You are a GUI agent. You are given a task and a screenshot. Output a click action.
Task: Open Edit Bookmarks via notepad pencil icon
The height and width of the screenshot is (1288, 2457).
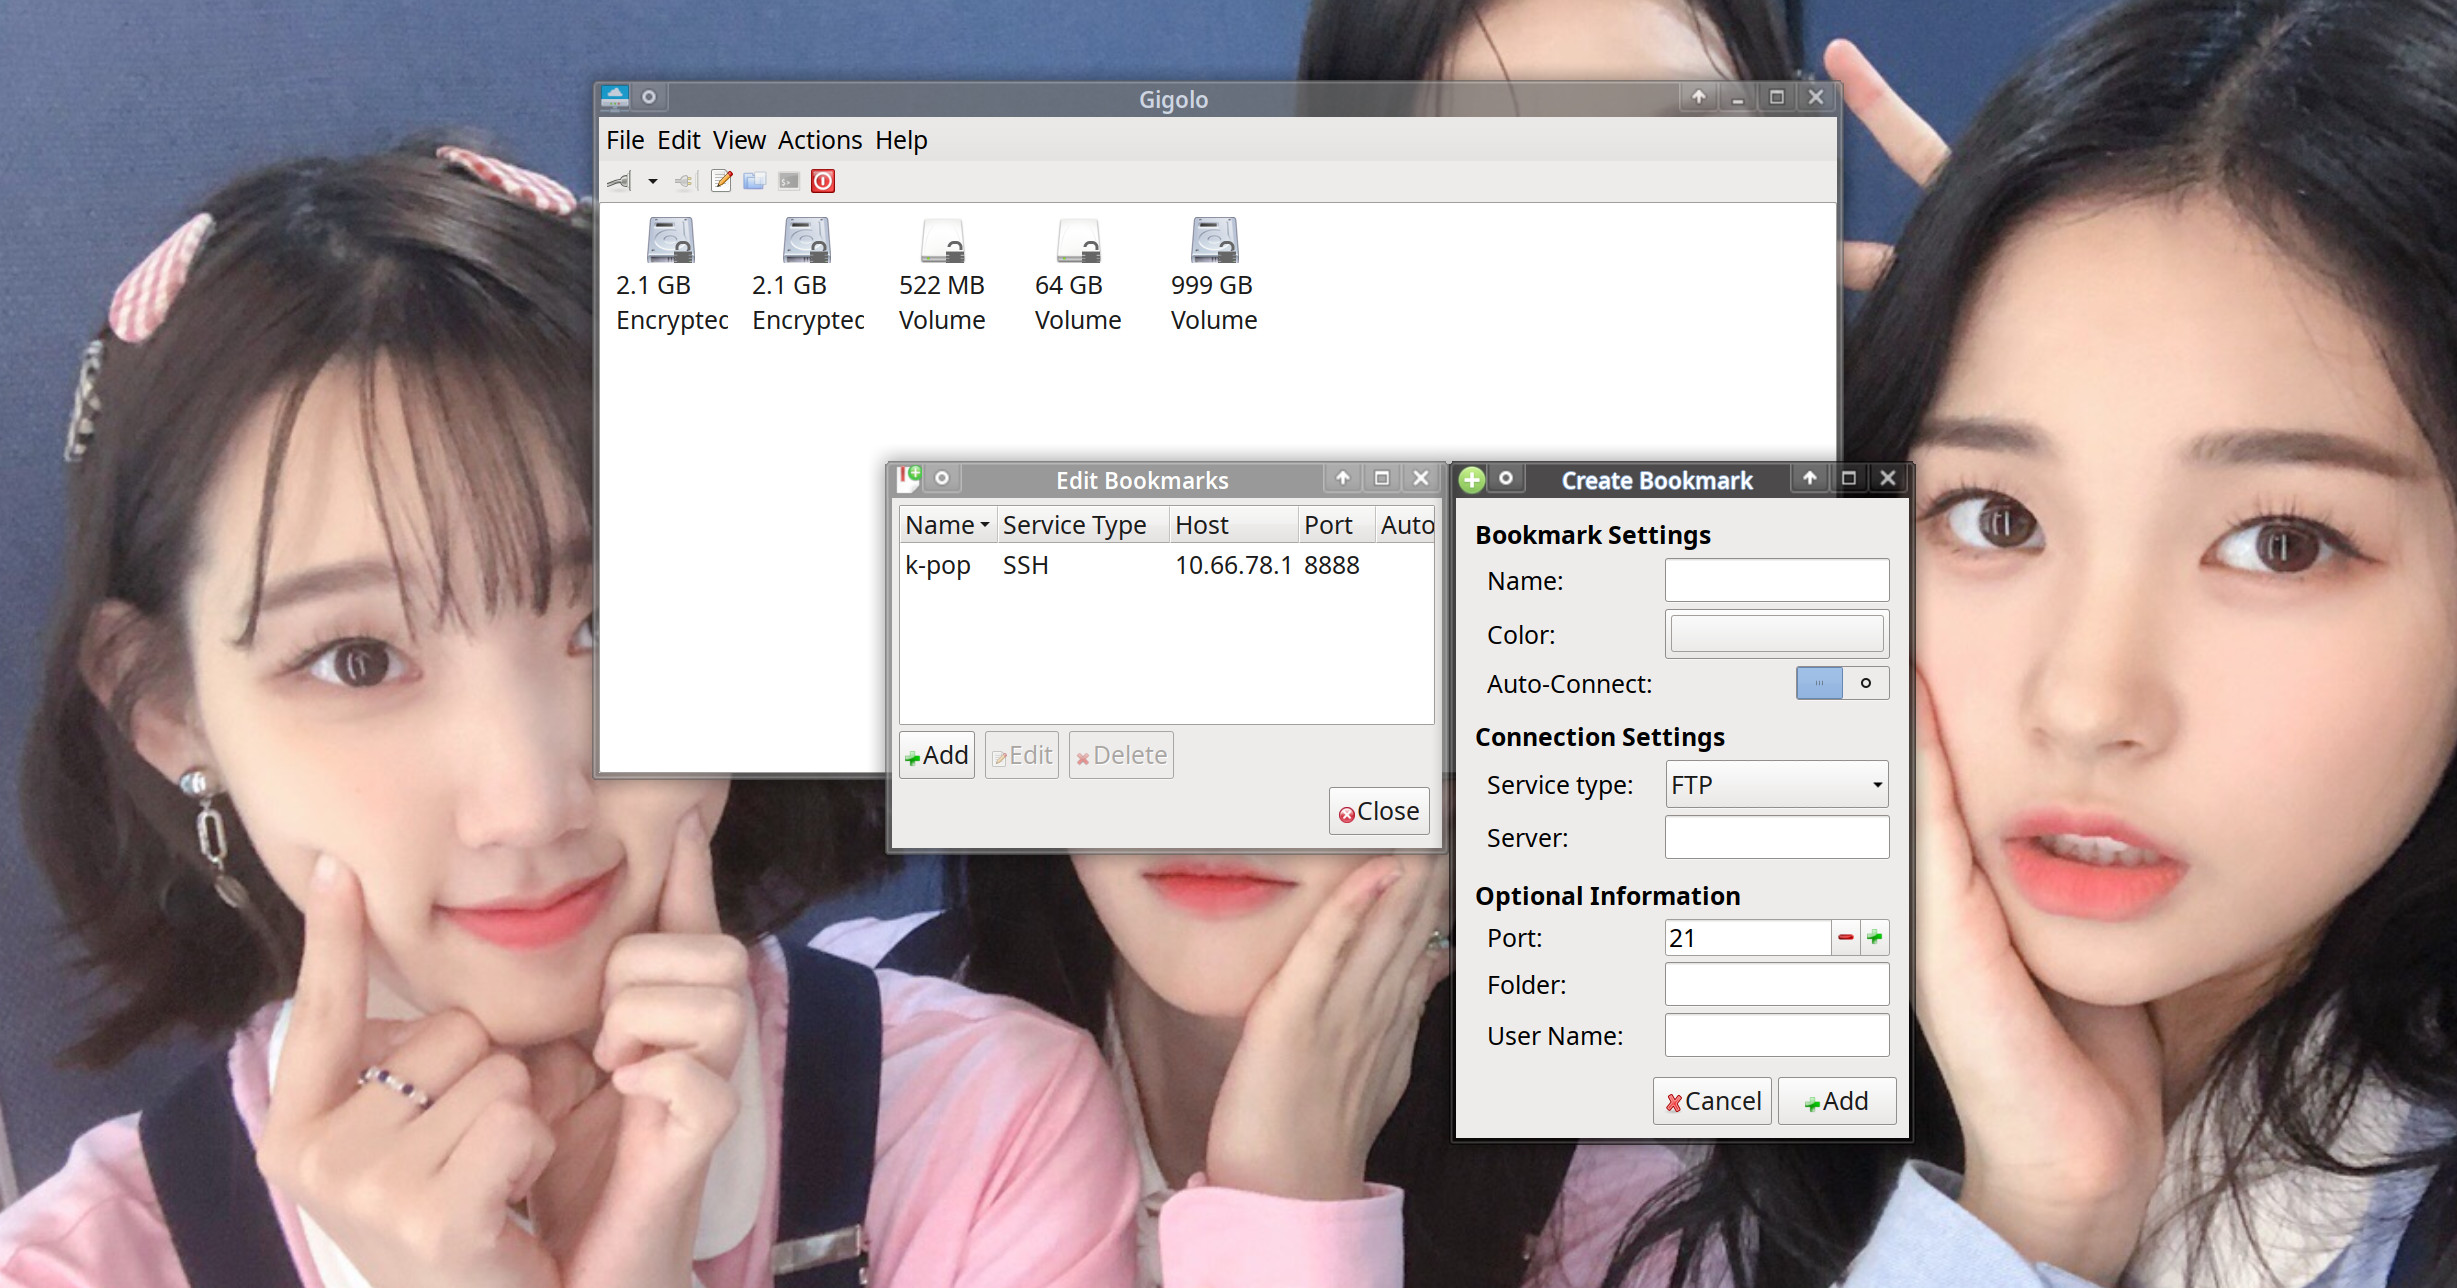click(721, 181)
